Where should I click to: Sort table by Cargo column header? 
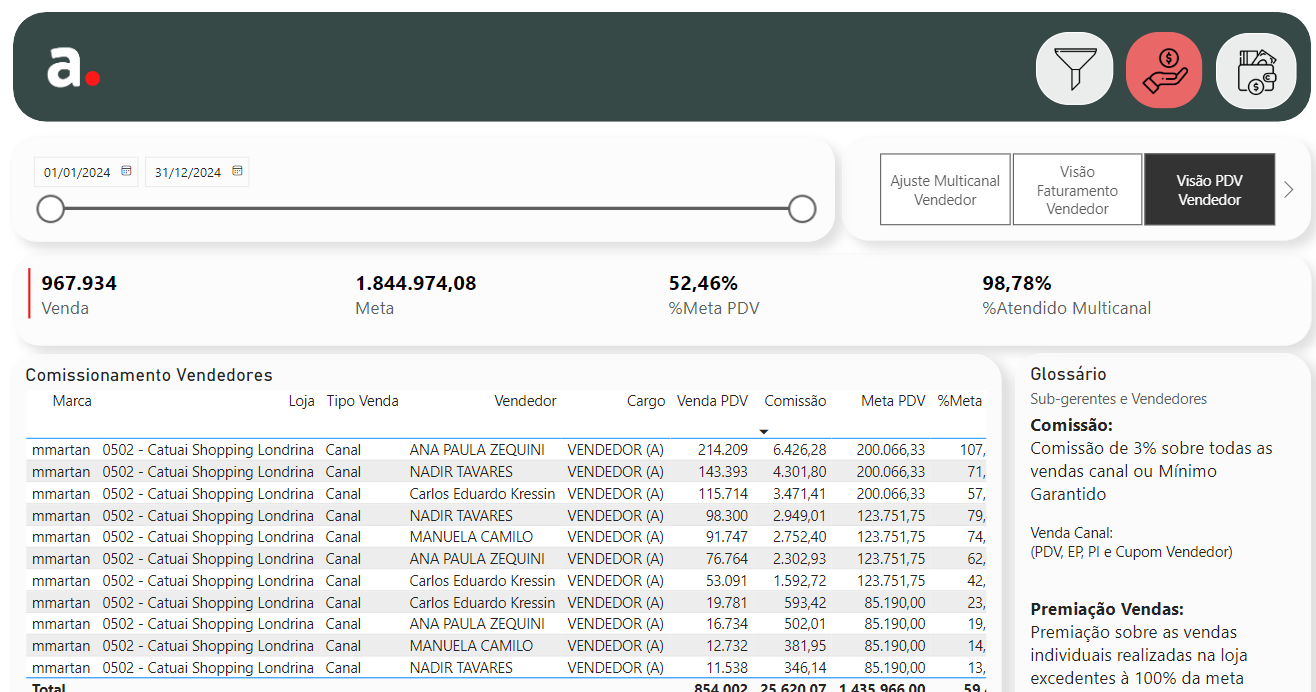click(646, 401)
